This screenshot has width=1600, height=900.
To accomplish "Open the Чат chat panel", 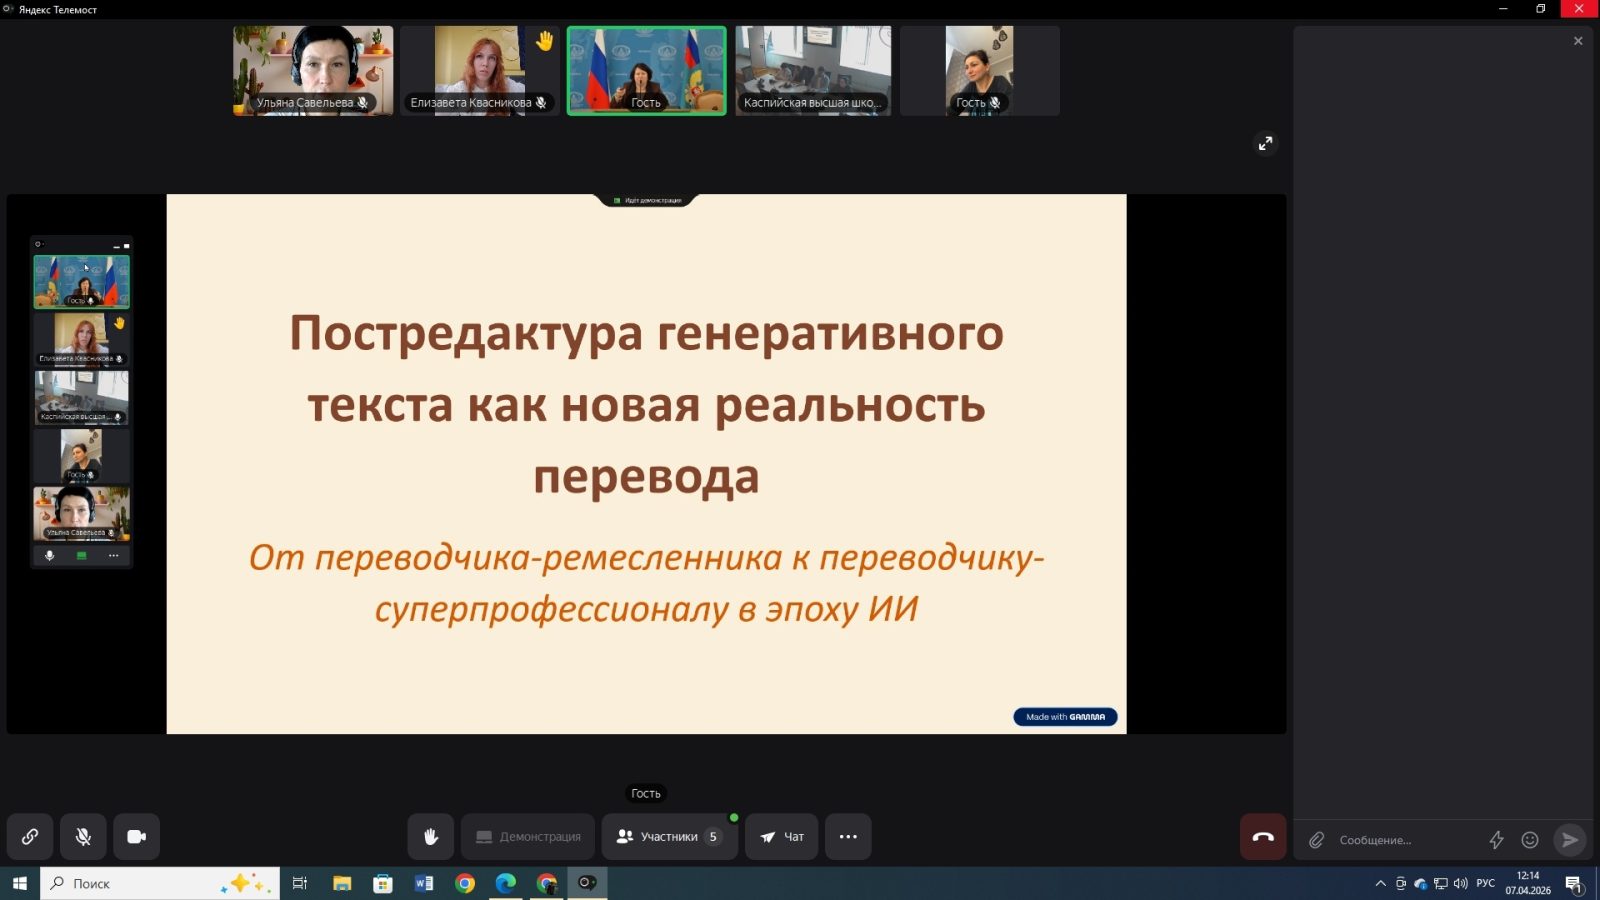I will (x=781, y=837).
